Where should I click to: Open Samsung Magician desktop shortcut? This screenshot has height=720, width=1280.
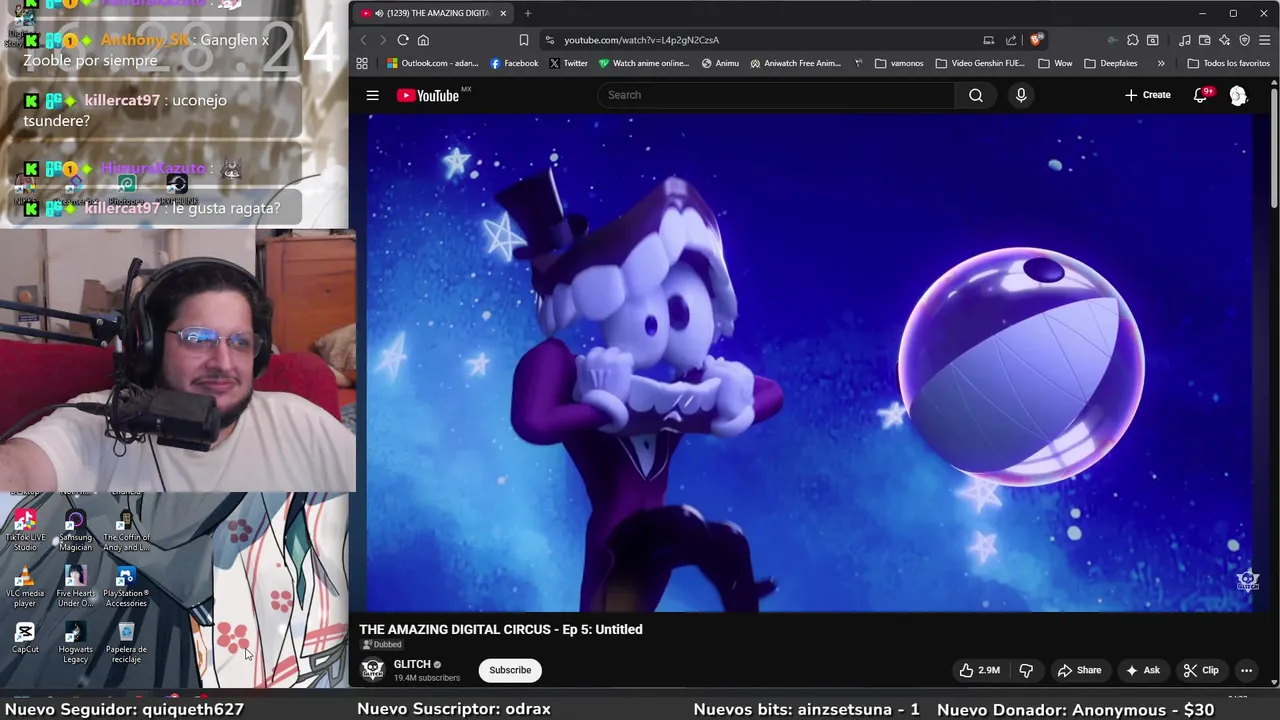click(x=75, y=530)
